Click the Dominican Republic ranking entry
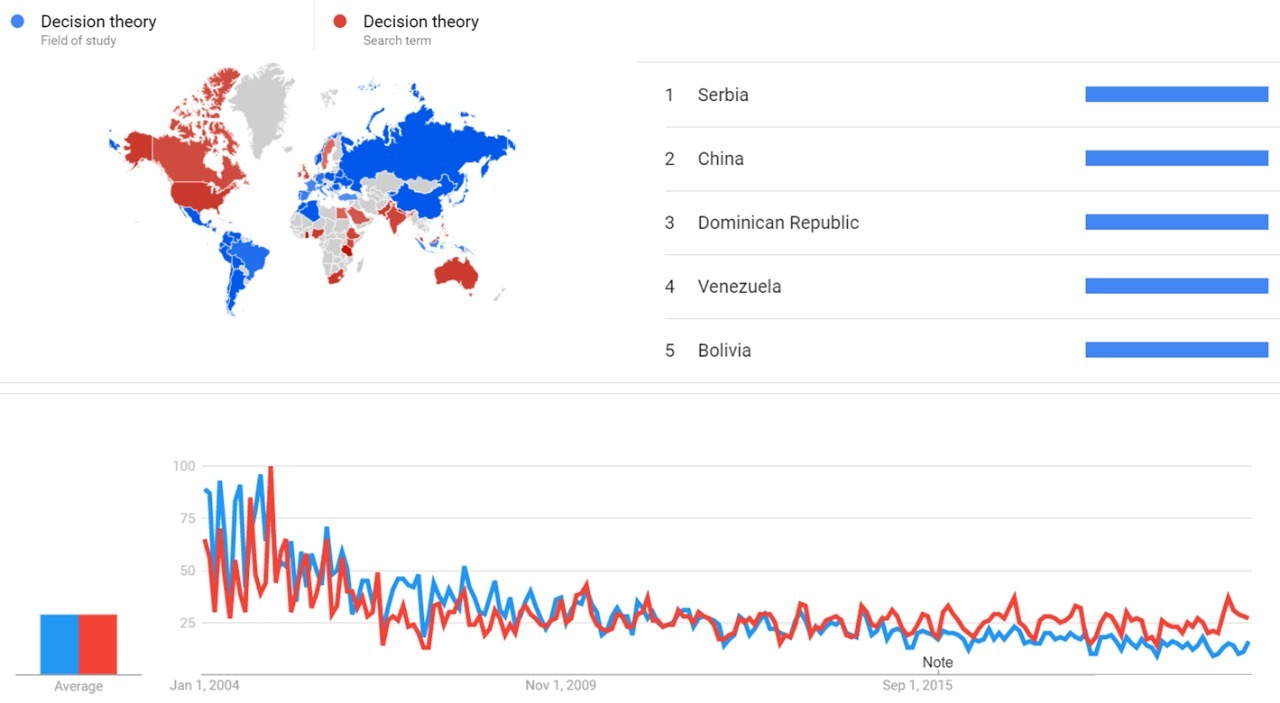Viewport: 1280px width, 703px height. point(778,223)
